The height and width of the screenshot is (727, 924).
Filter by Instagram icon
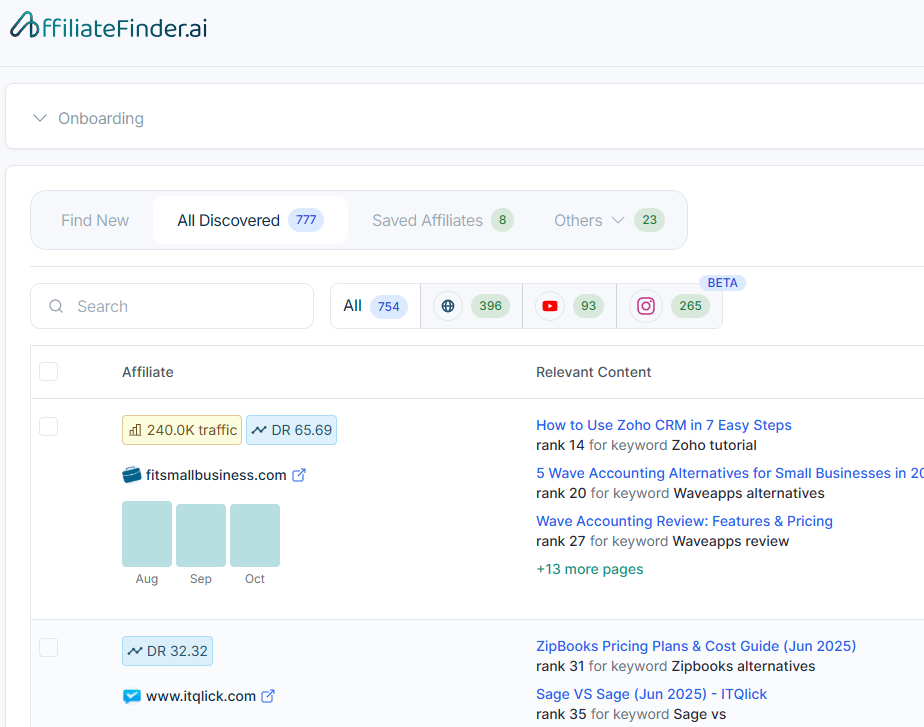tap(646, 306)
